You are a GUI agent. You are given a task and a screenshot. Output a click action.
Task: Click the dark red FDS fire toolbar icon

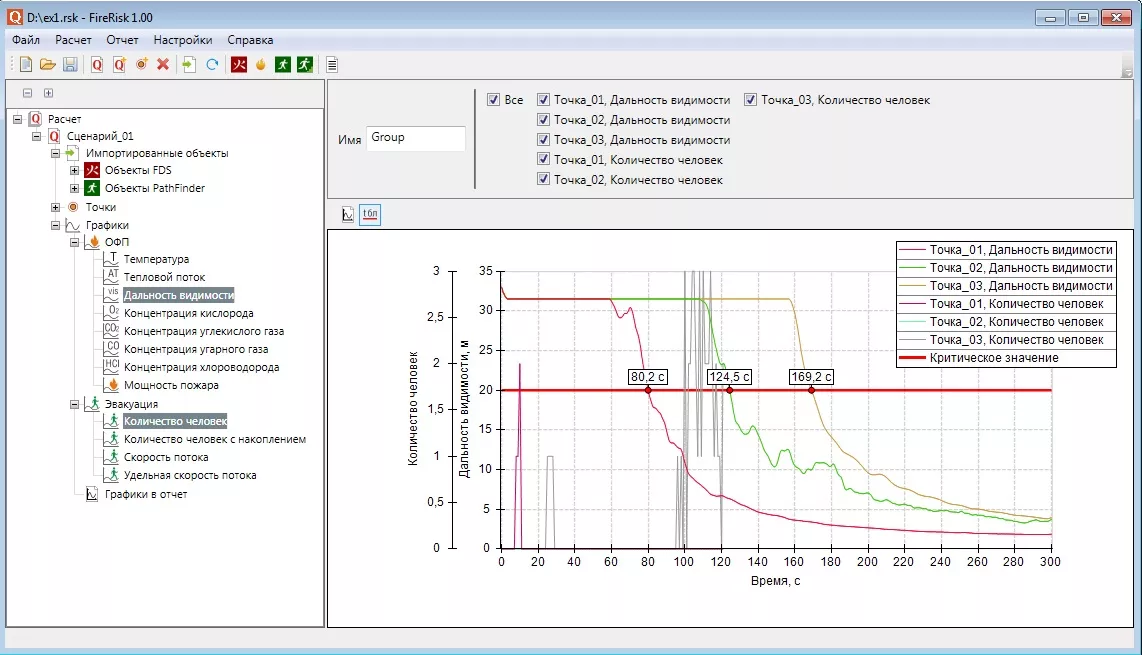point(239,64)
